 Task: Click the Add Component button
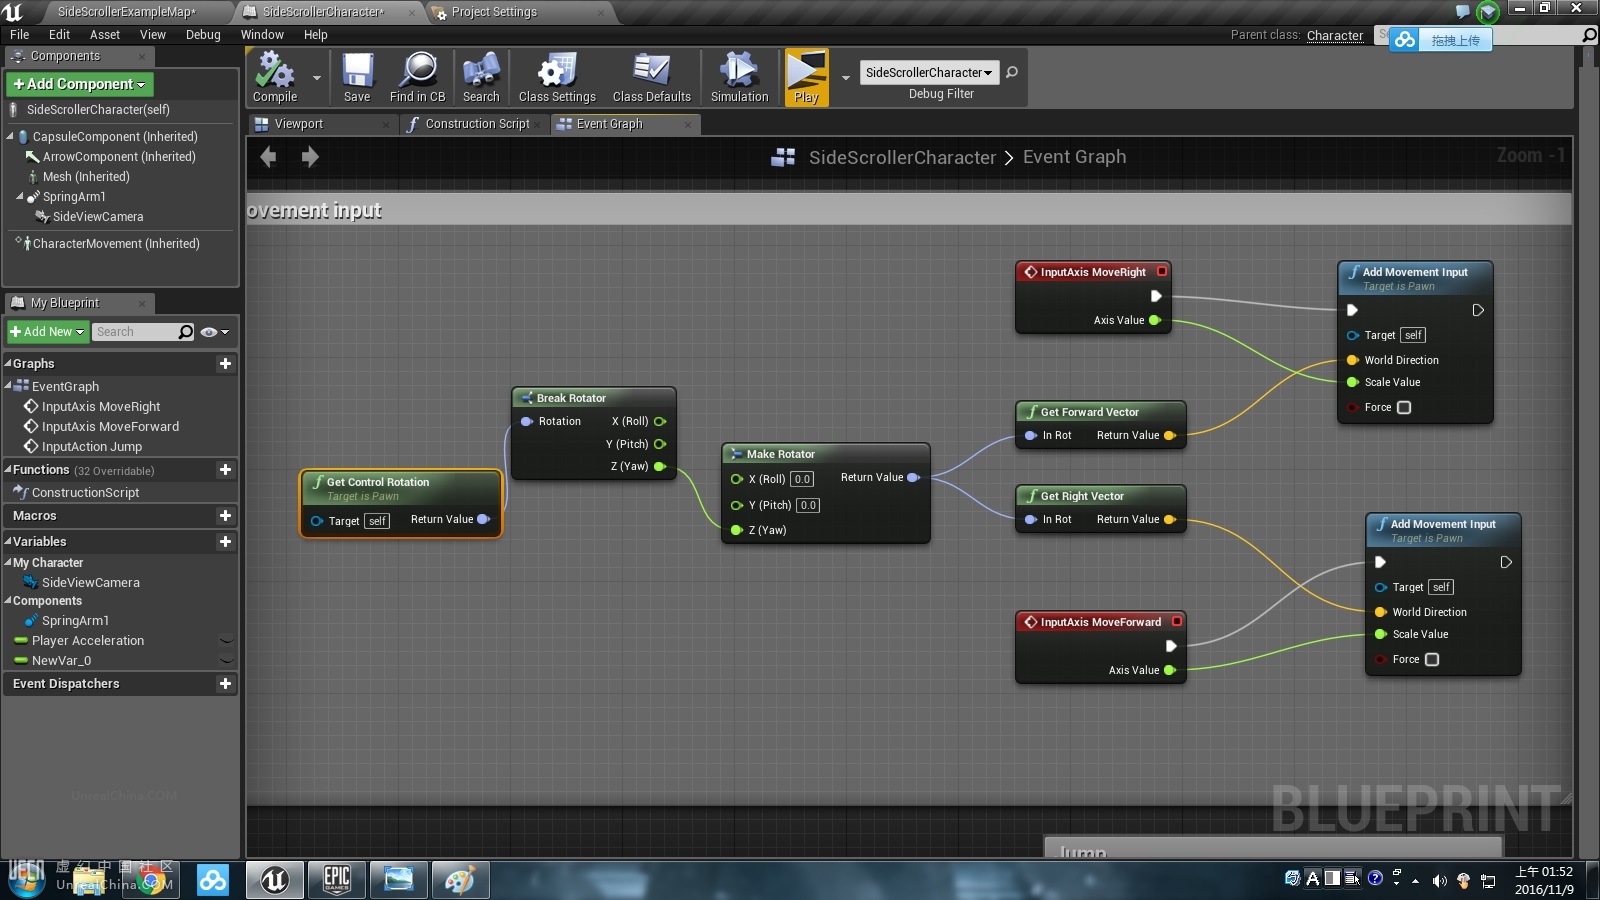click(80, 84)
